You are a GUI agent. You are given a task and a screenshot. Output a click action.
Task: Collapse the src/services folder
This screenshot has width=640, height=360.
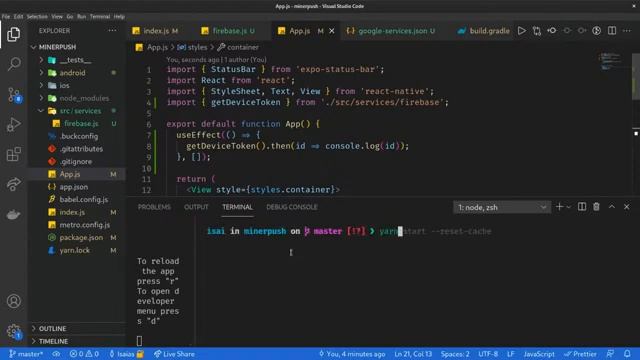(x=41, y=111)
